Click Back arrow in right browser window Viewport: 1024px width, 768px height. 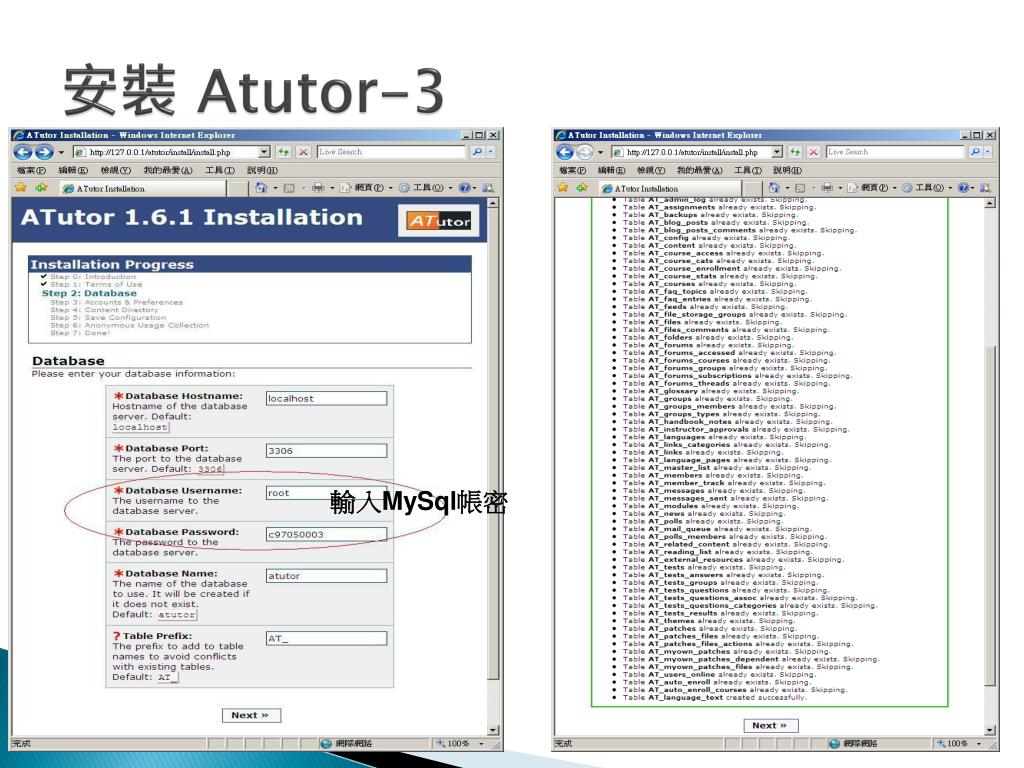[x=565, y=152]
